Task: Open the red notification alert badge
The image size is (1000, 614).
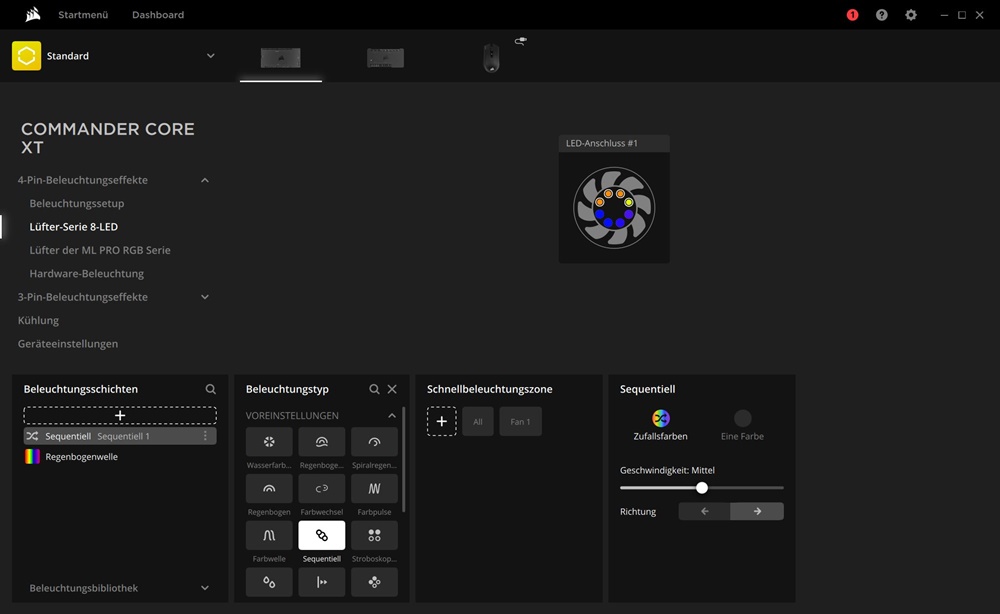Action: [852, 15]
